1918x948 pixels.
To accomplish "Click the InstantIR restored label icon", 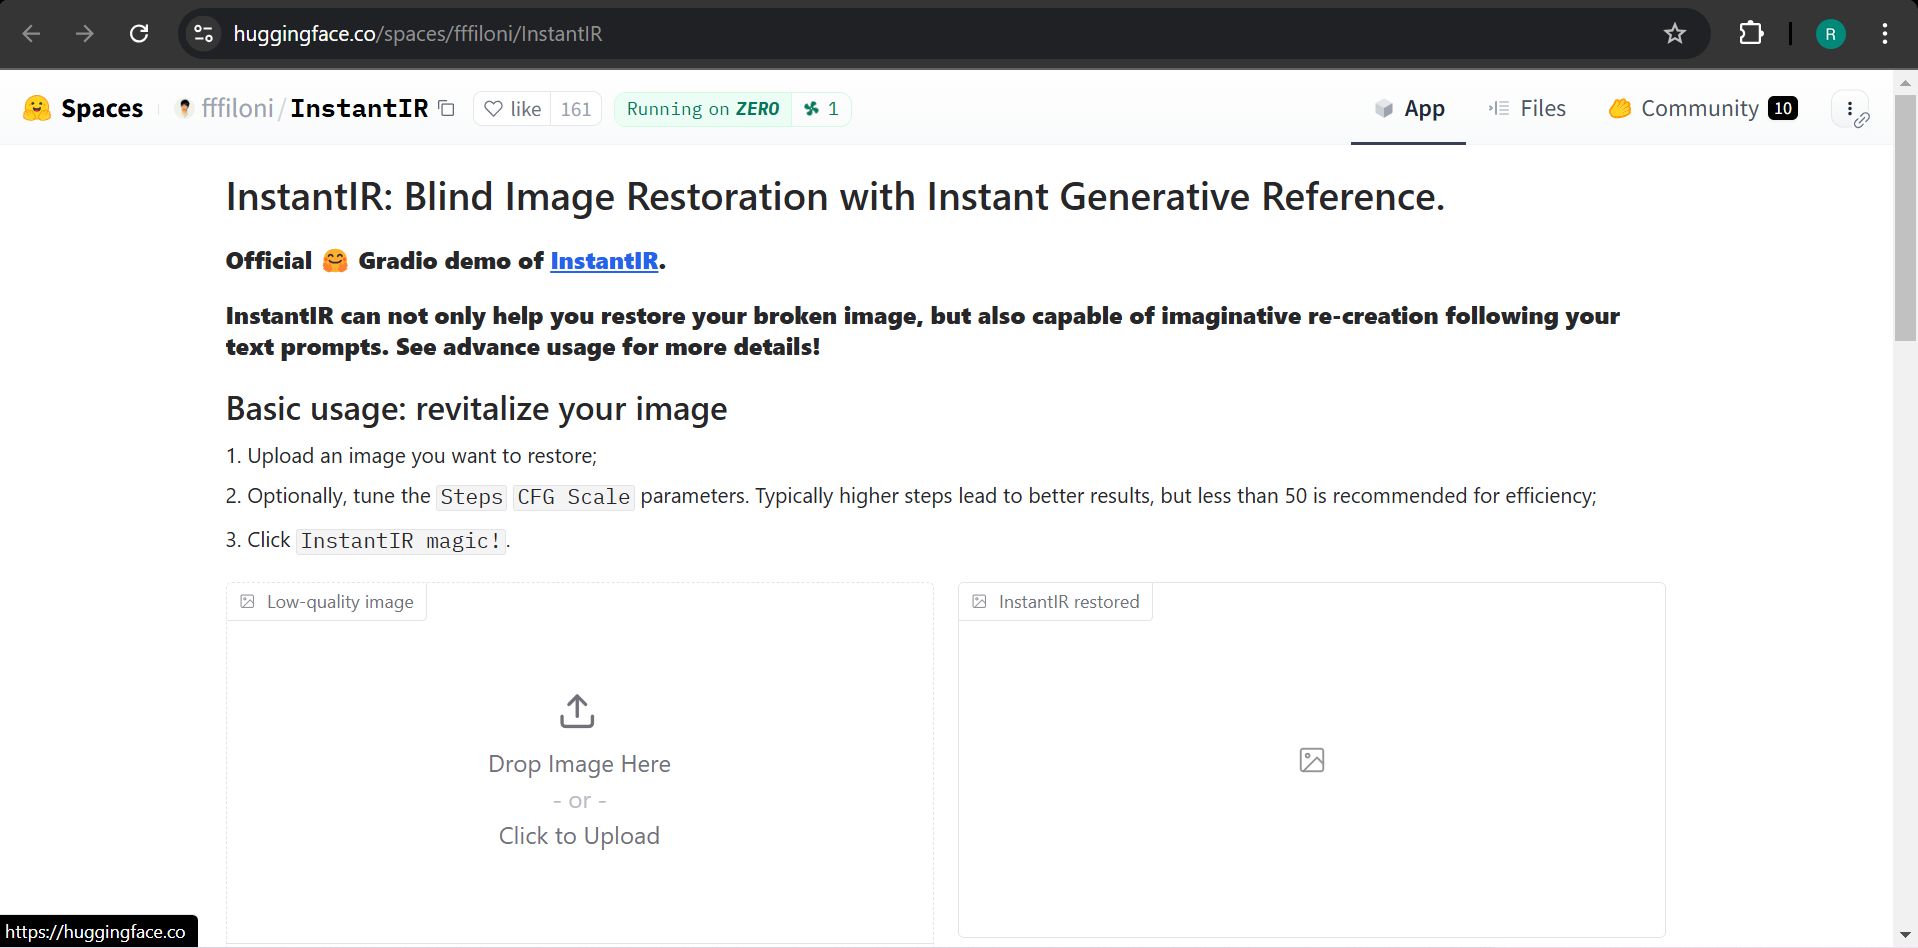I will 980,601.
